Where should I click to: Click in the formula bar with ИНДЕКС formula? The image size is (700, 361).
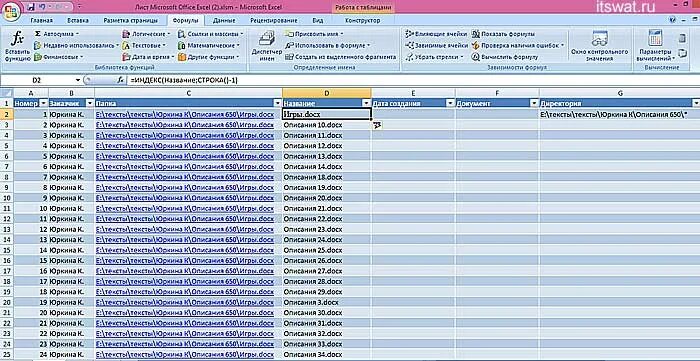pyautogui.click(x=413, y=80)
